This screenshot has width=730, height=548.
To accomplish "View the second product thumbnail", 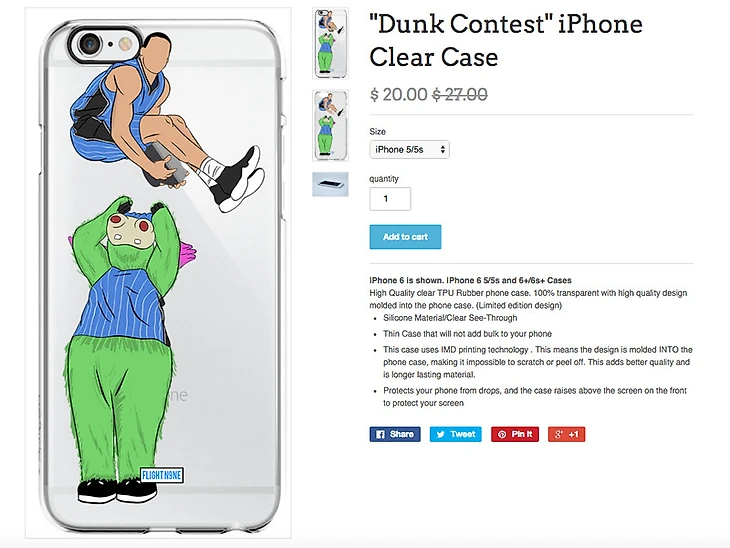I will pos(330,125).
